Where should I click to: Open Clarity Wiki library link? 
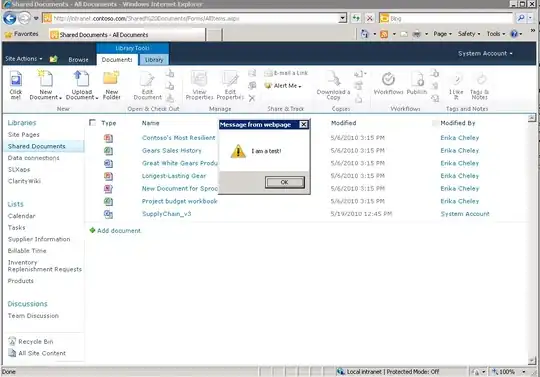click(x=24, y=181)
